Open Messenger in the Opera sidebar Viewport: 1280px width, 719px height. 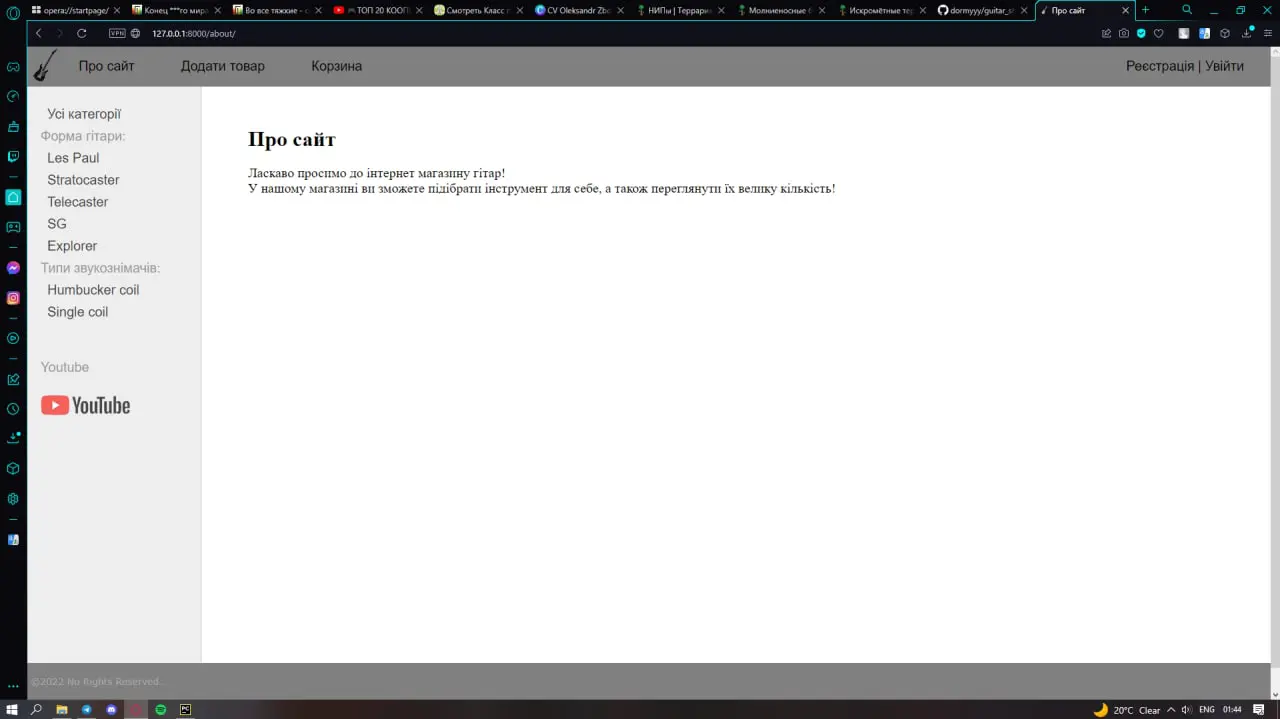click(x=13, y=268)
